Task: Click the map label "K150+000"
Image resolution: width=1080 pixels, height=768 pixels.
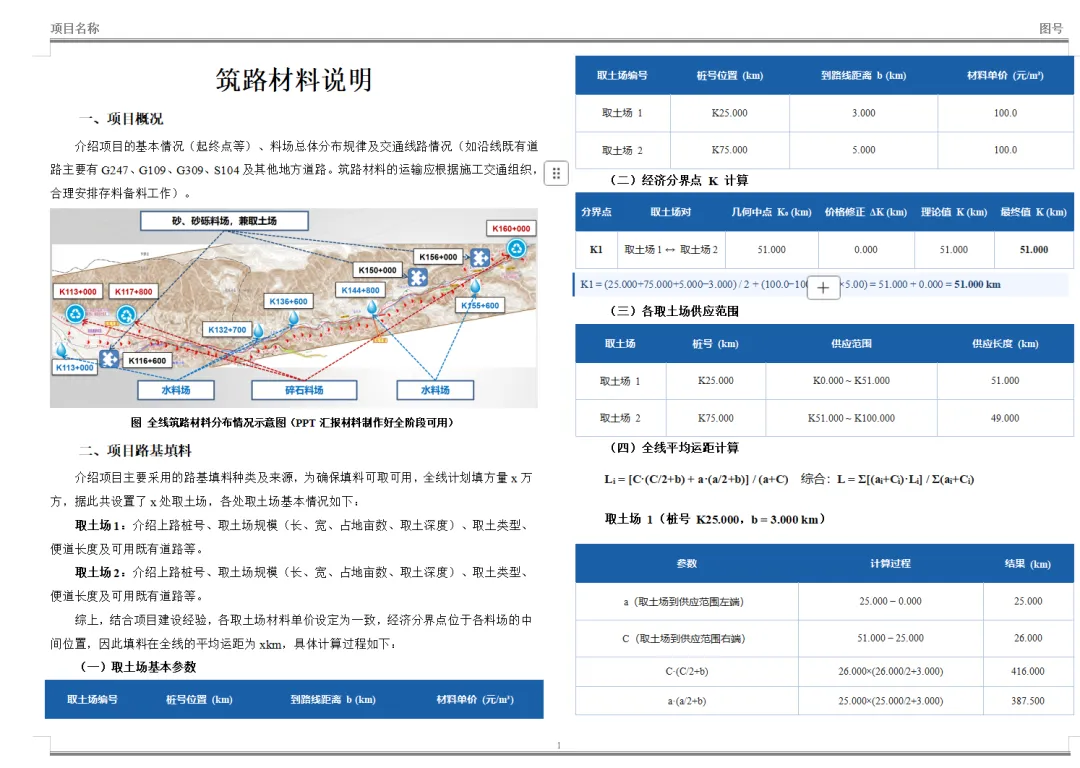Action: (377, 270)
